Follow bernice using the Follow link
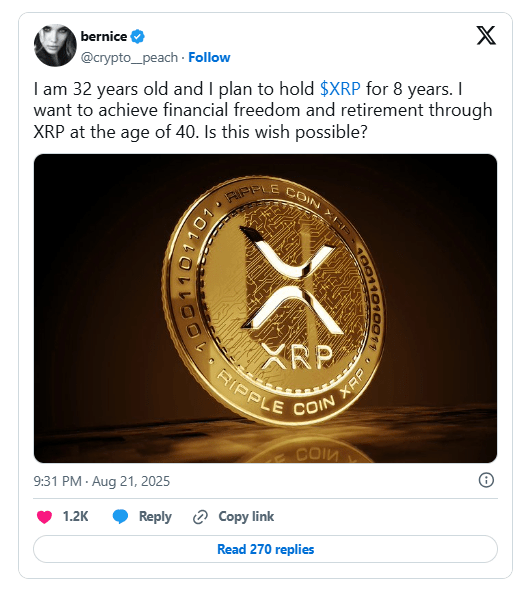This screenshot has width=527, height=593. (x=209, y=57)
